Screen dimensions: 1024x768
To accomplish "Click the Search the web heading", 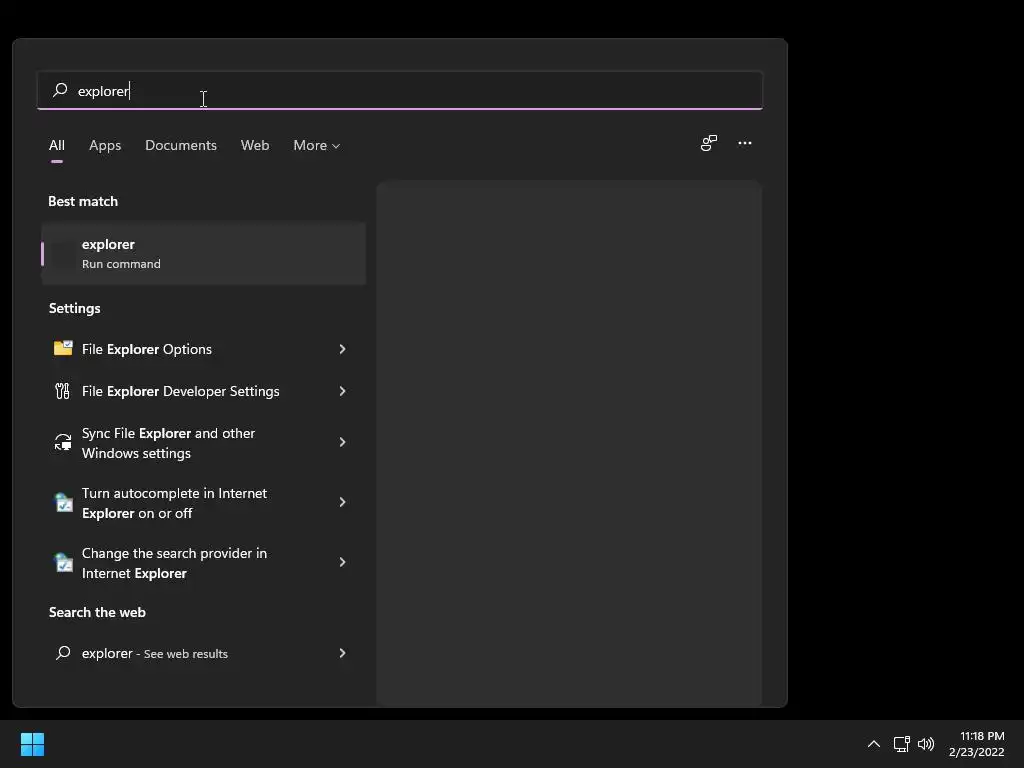I will pyautogui.click(x=97, y=612).
